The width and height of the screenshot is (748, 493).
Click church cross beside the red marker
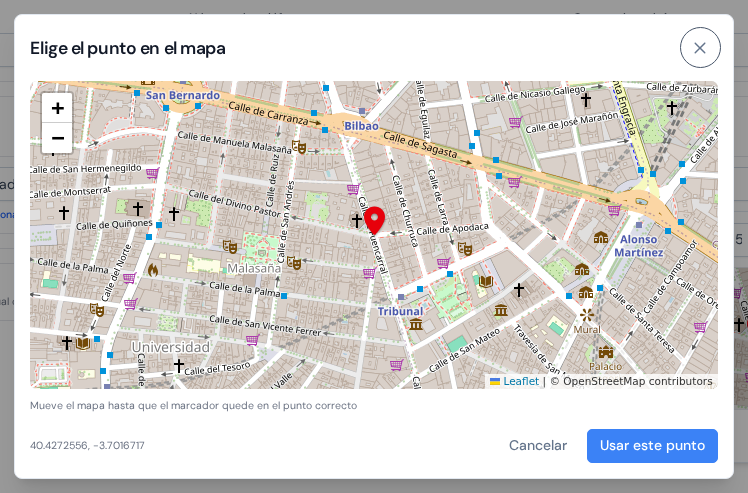(x=357, y=220)
